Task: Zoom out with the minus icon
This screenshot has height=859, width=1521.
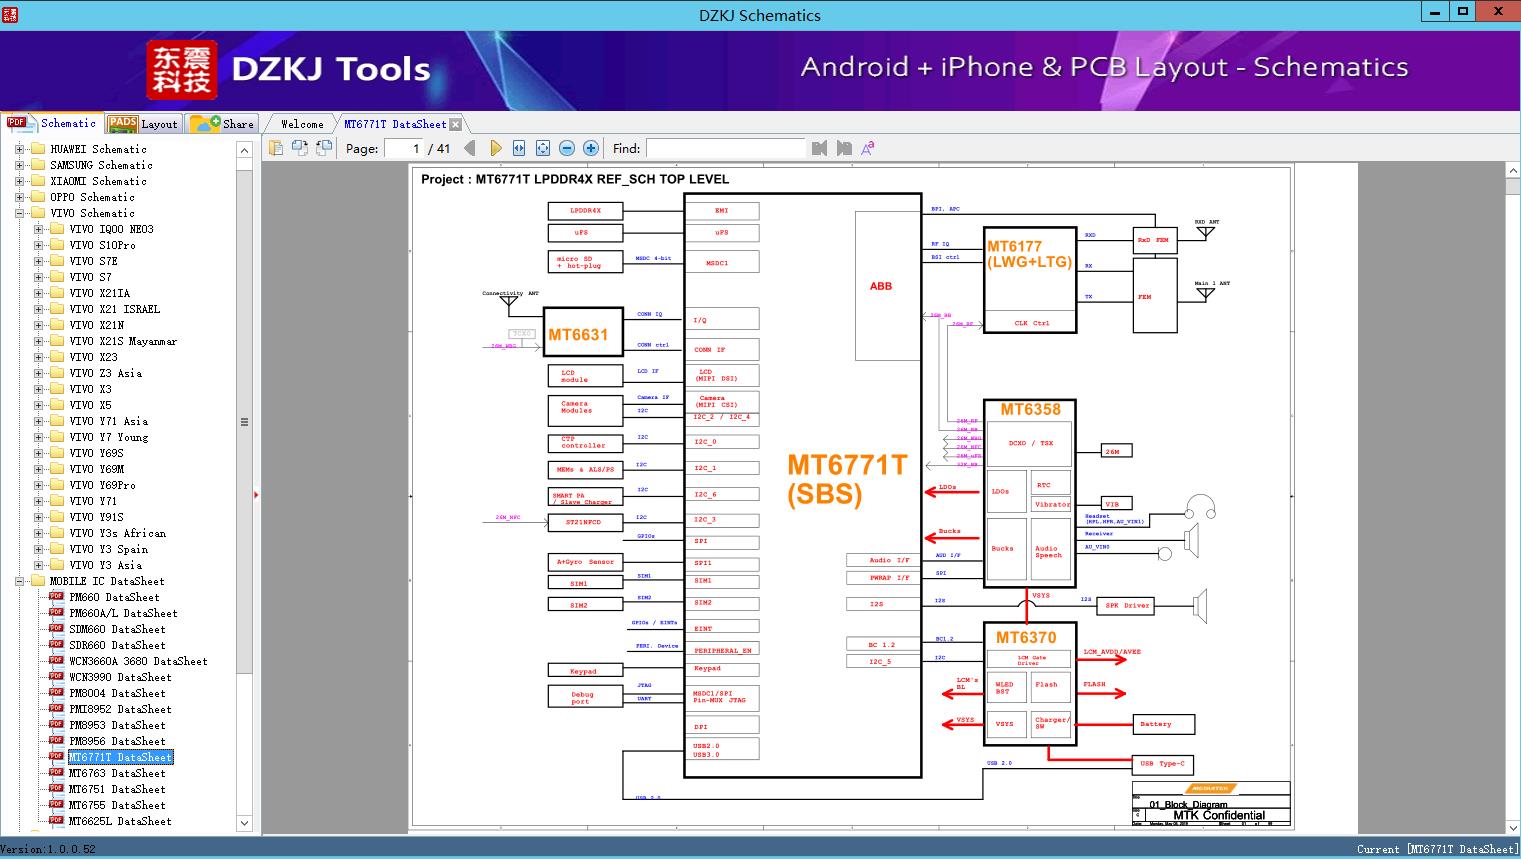Action: click(x=567, y=148)
